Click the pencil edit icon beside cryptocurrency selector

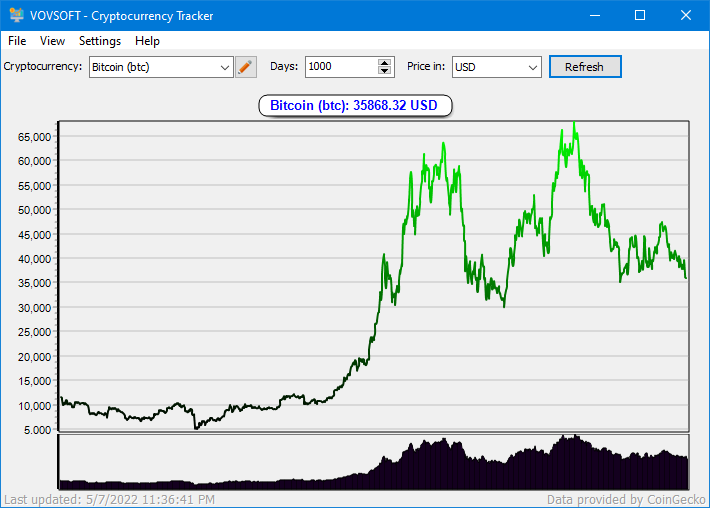point(246,67)
